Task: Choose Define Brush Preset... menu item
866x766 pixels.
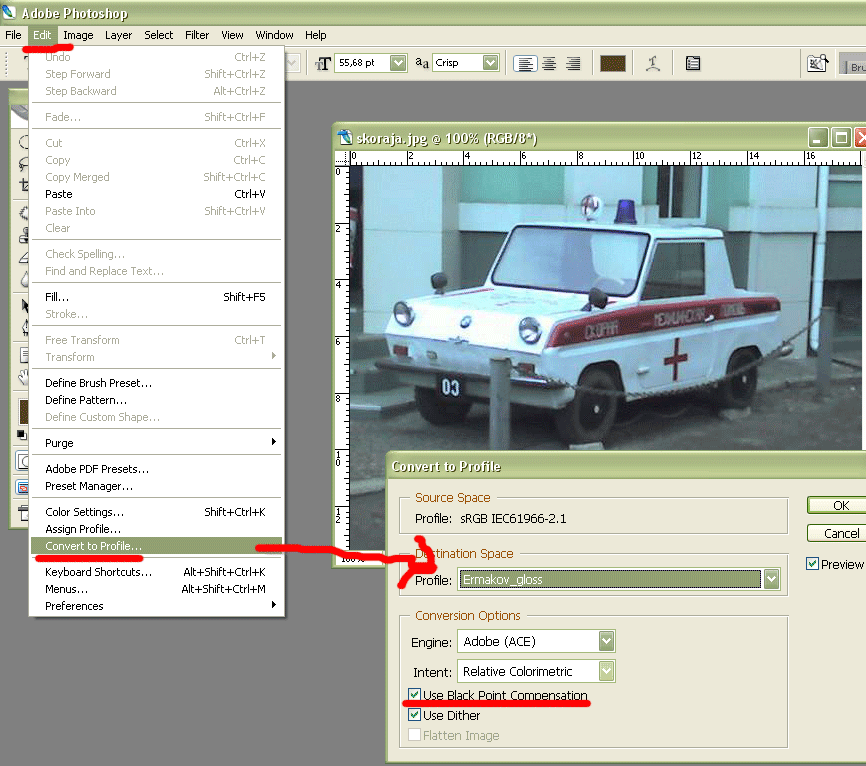Action: 156,383
